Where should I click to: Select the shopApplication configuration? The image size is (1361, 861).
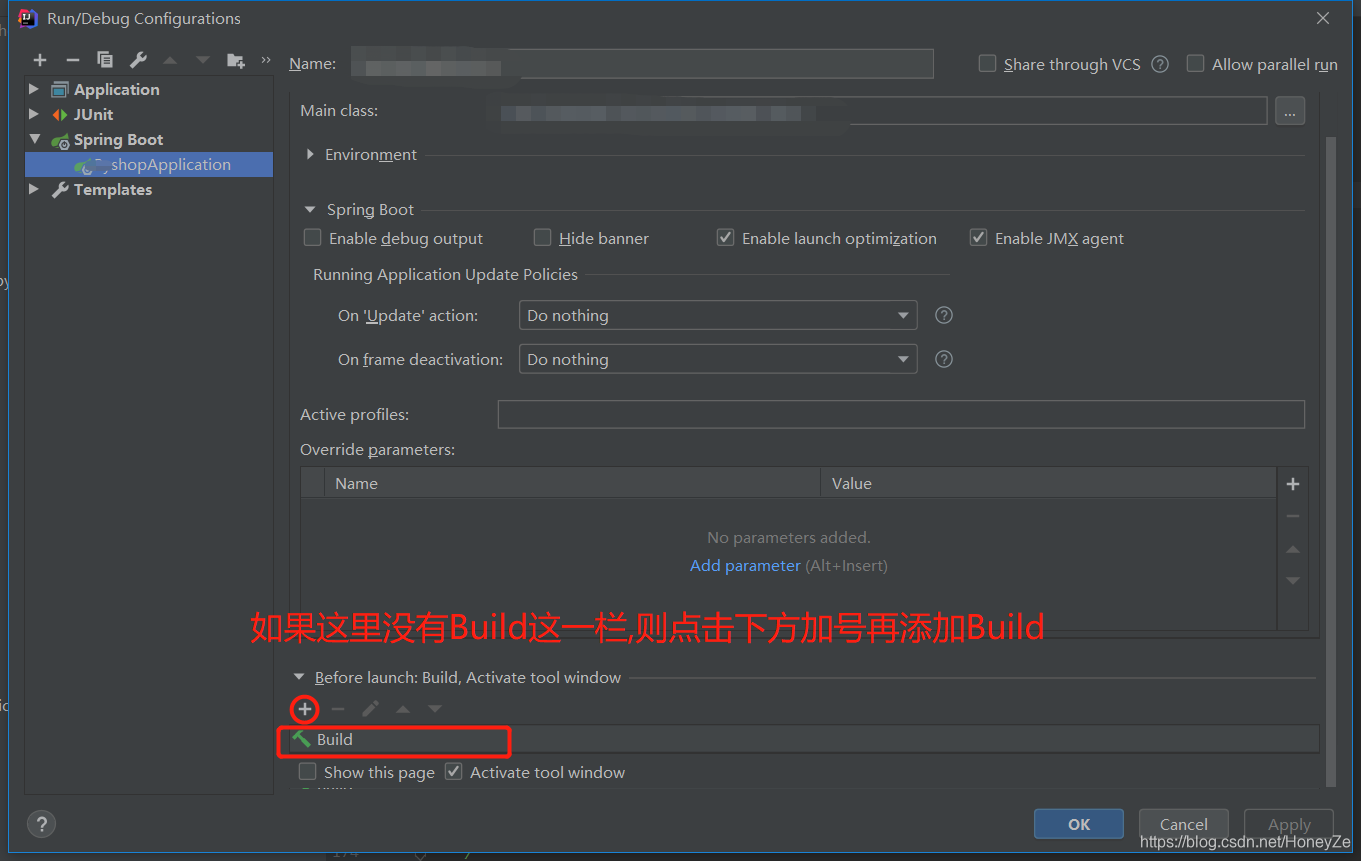click(149, 164)
